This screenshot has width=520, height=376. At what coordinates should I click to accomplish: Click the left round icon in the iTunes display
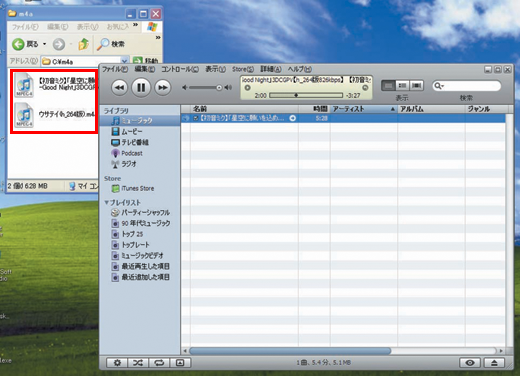coord(247,88)
